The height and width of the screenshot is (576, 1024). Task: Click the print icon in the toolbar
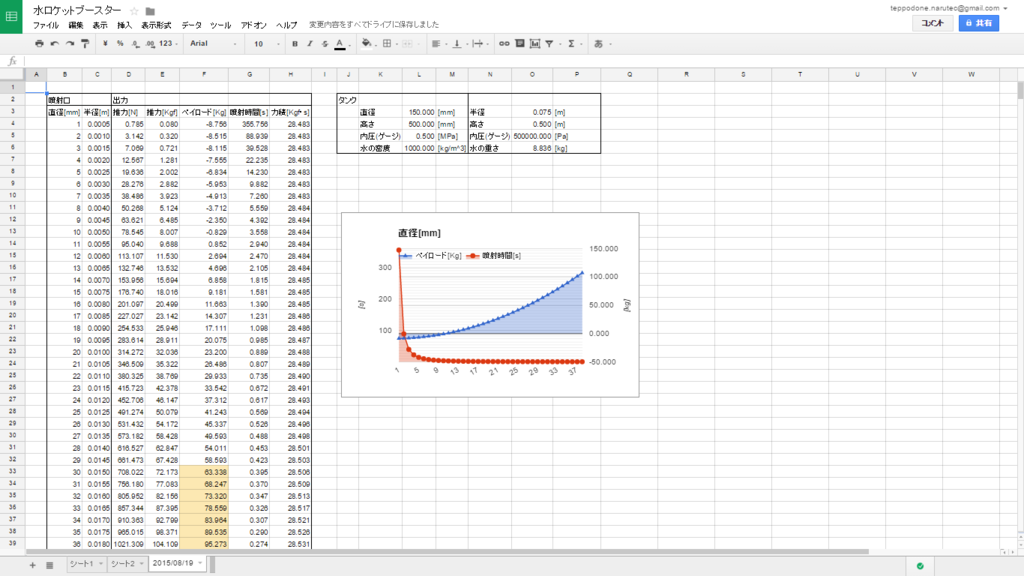[x=39, y=44]
